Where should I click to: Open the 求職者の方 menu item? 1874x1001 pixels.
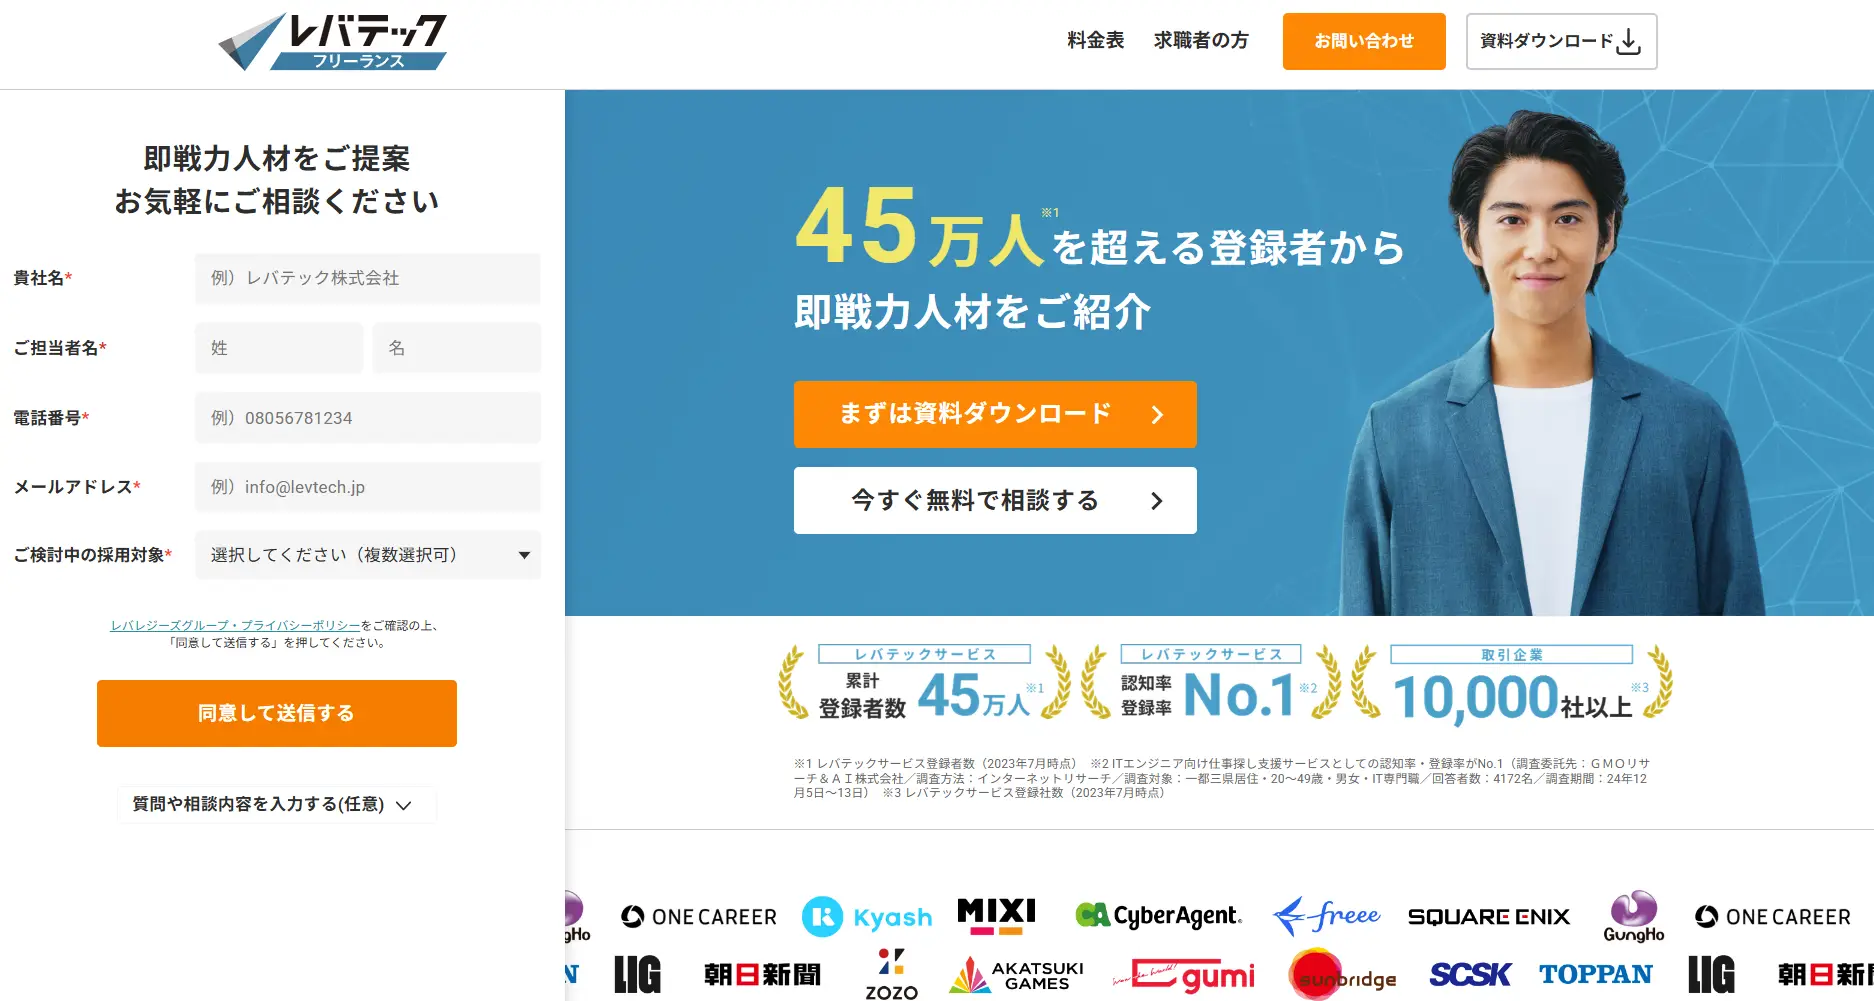(1201, 41)
